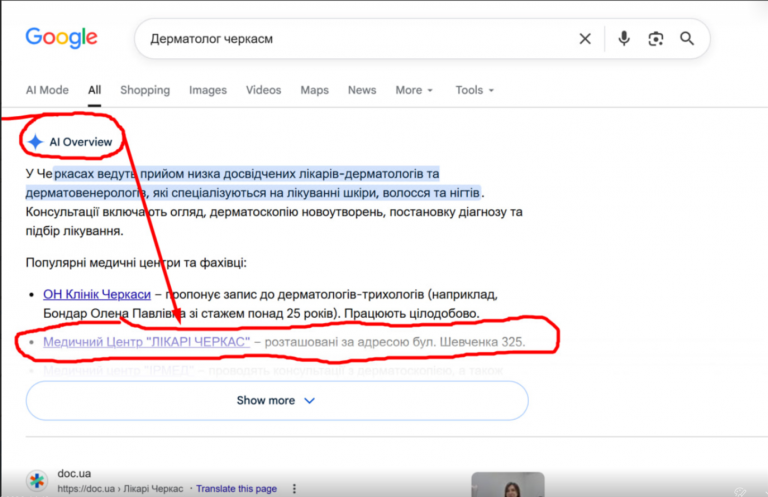Submit search with magnifier icon
The width and height of the screenshot is (768, 497).
[687, 38]
